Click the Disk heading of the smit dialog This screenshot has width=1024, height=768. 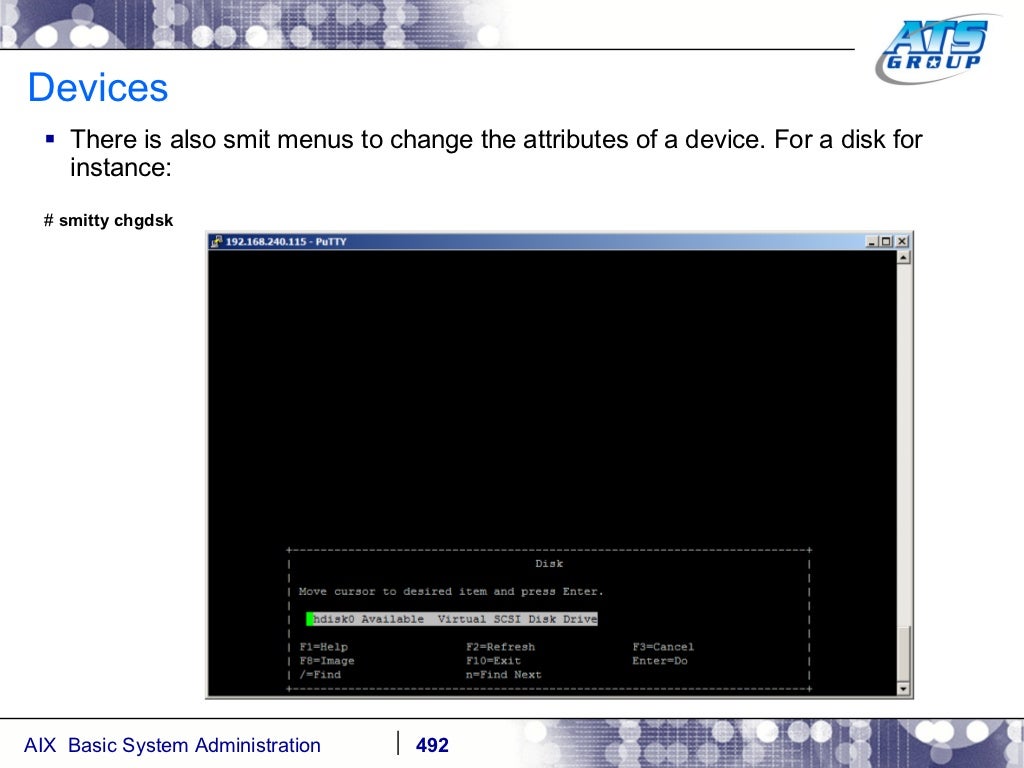(549, 564)
